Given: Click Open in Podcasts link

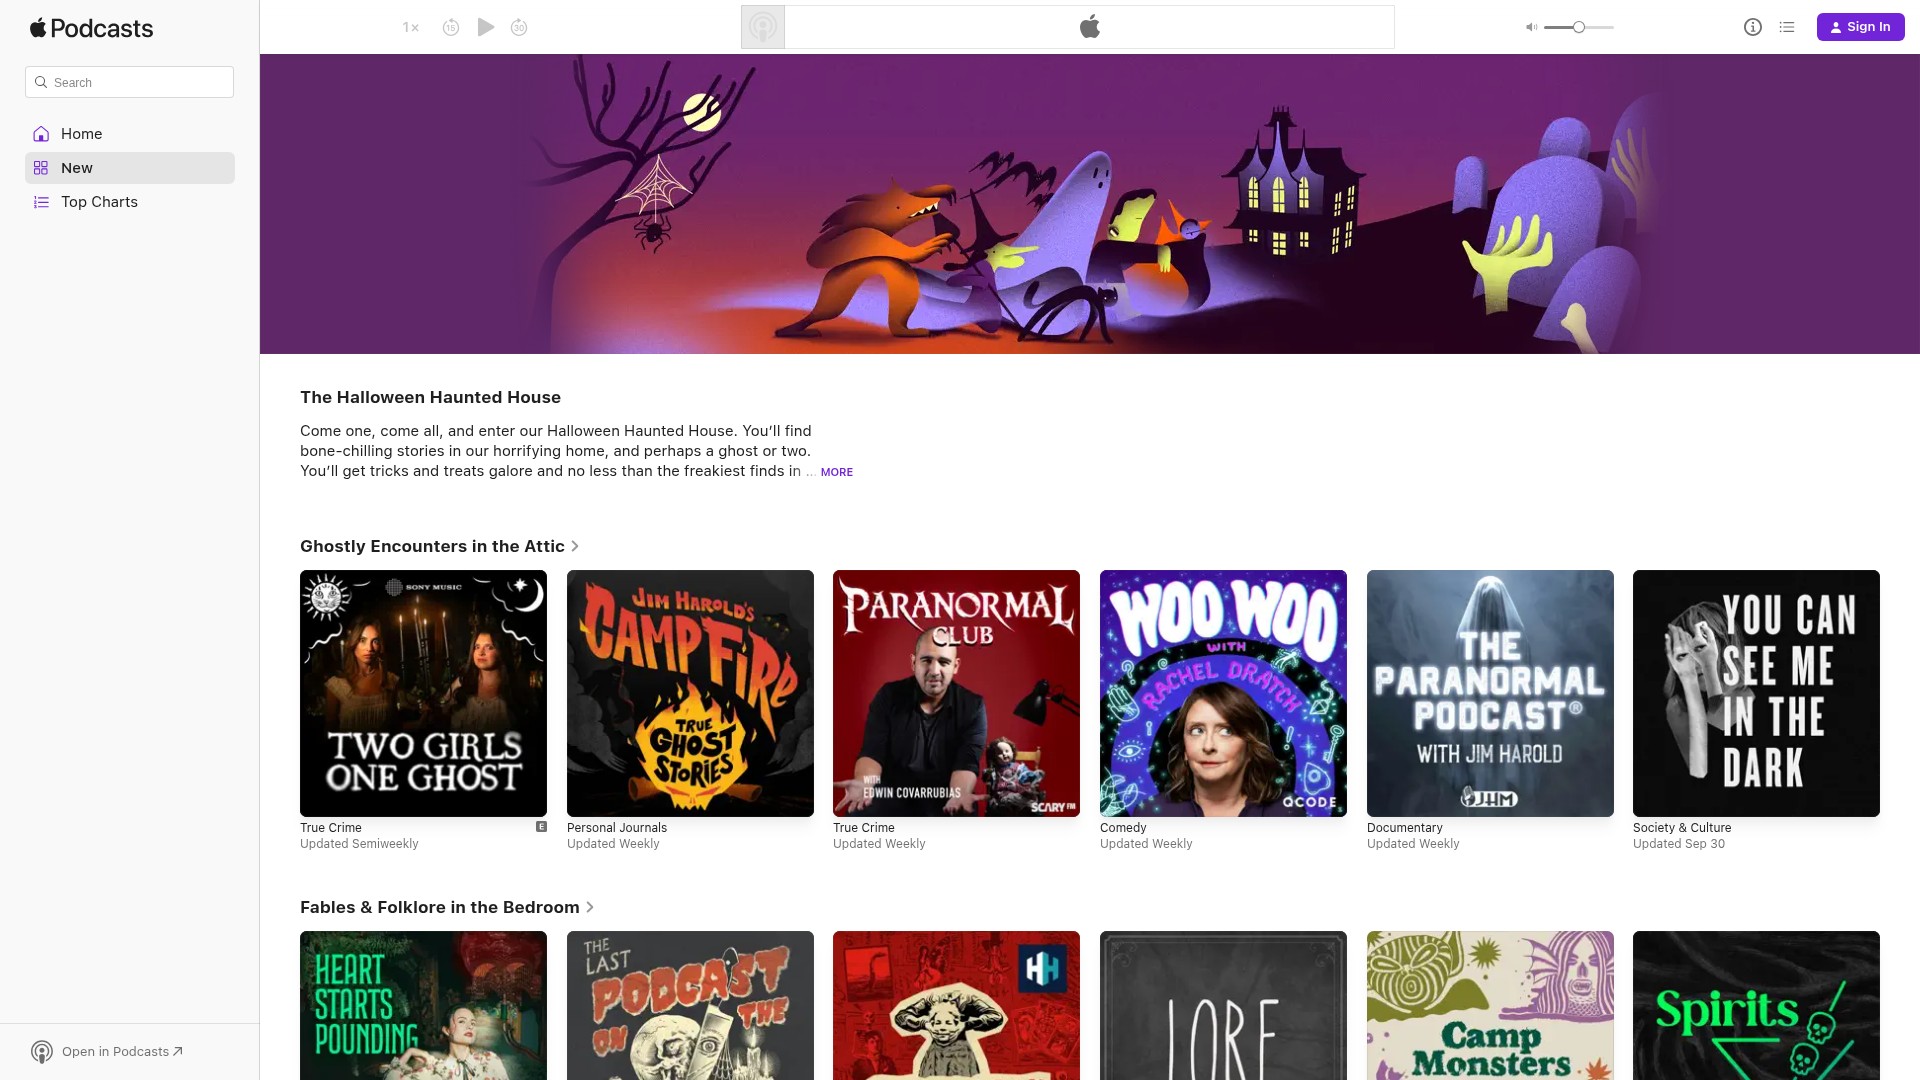Looking at the screenshot, I should (x=122, y=1051).
